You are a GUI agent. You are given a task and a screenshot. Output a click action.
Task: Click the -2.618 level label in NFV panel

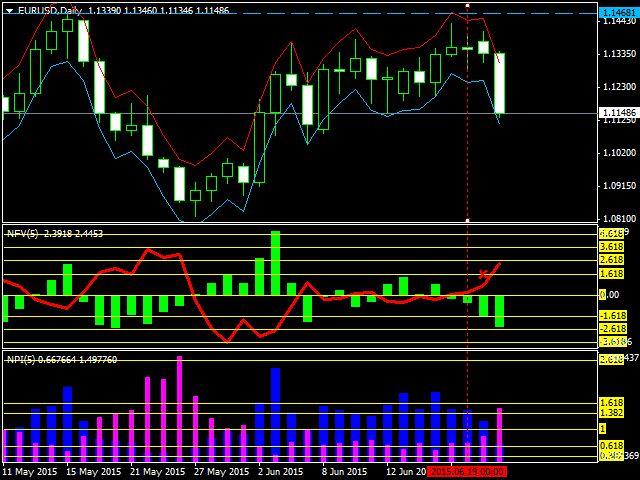613,329
